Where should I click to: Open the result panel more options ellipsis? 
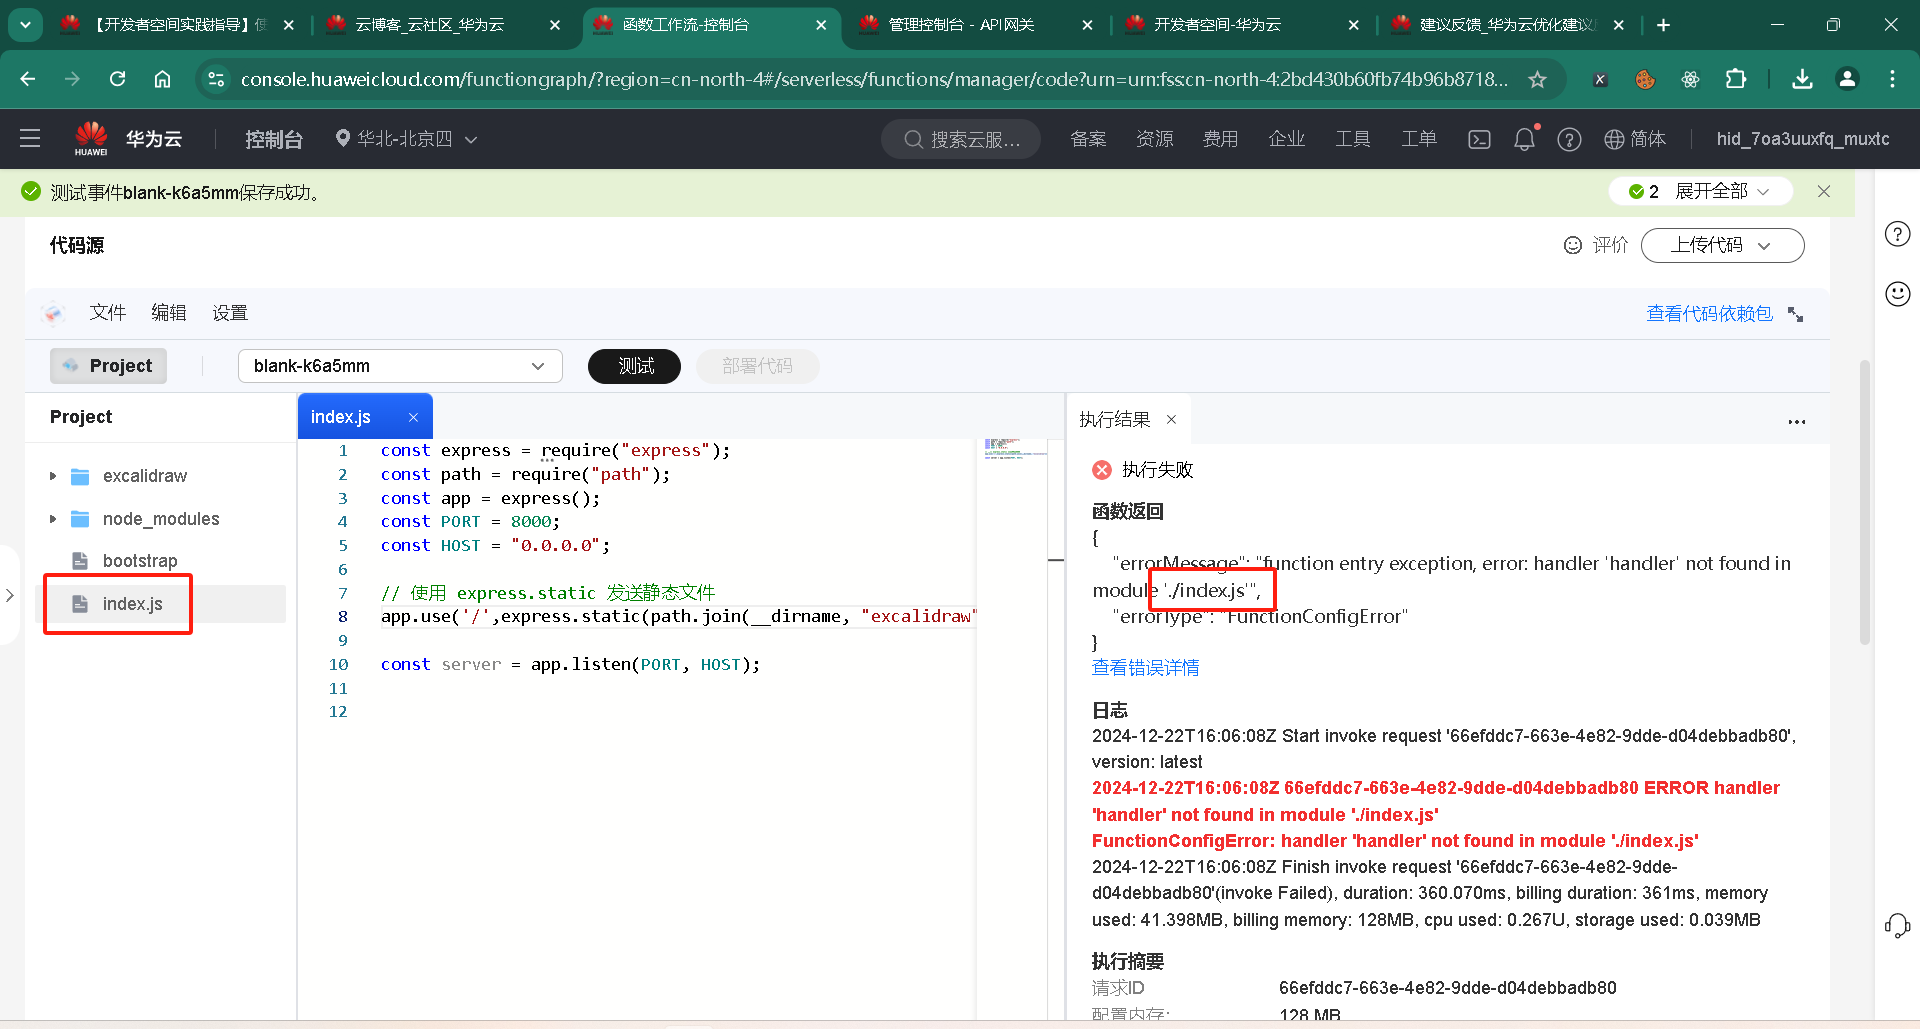click(x=1797, y=421)
